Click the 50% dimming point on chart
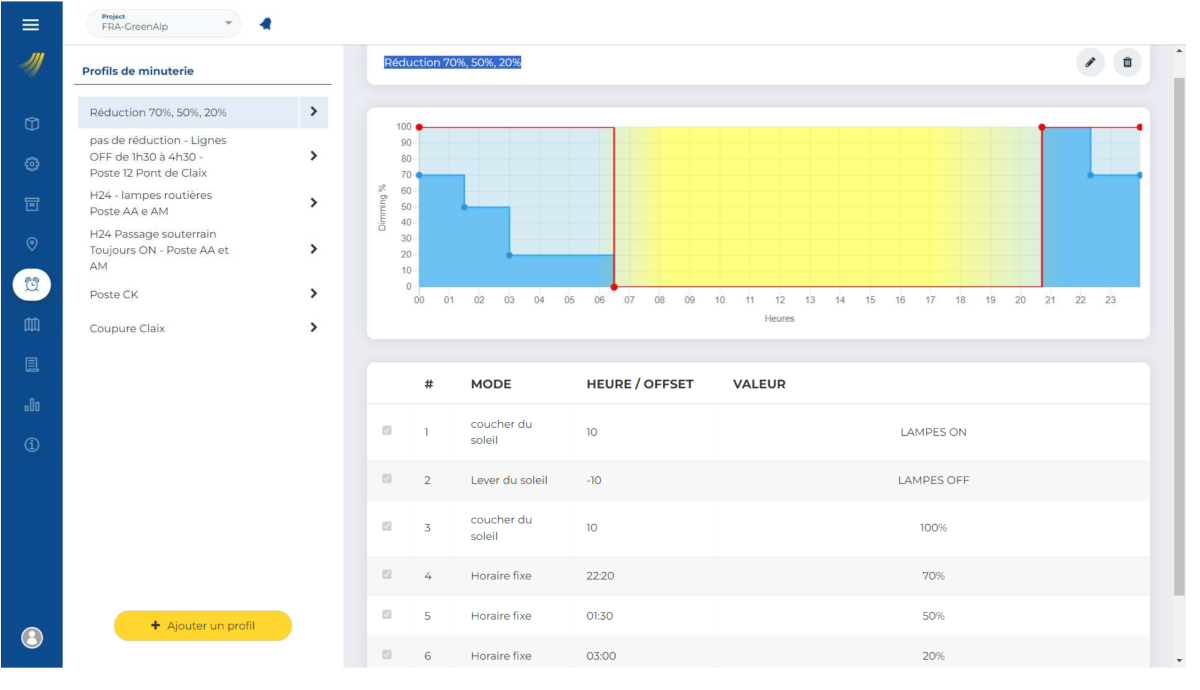The width and height of the screenshot is (1200, 690). [464, 207]
